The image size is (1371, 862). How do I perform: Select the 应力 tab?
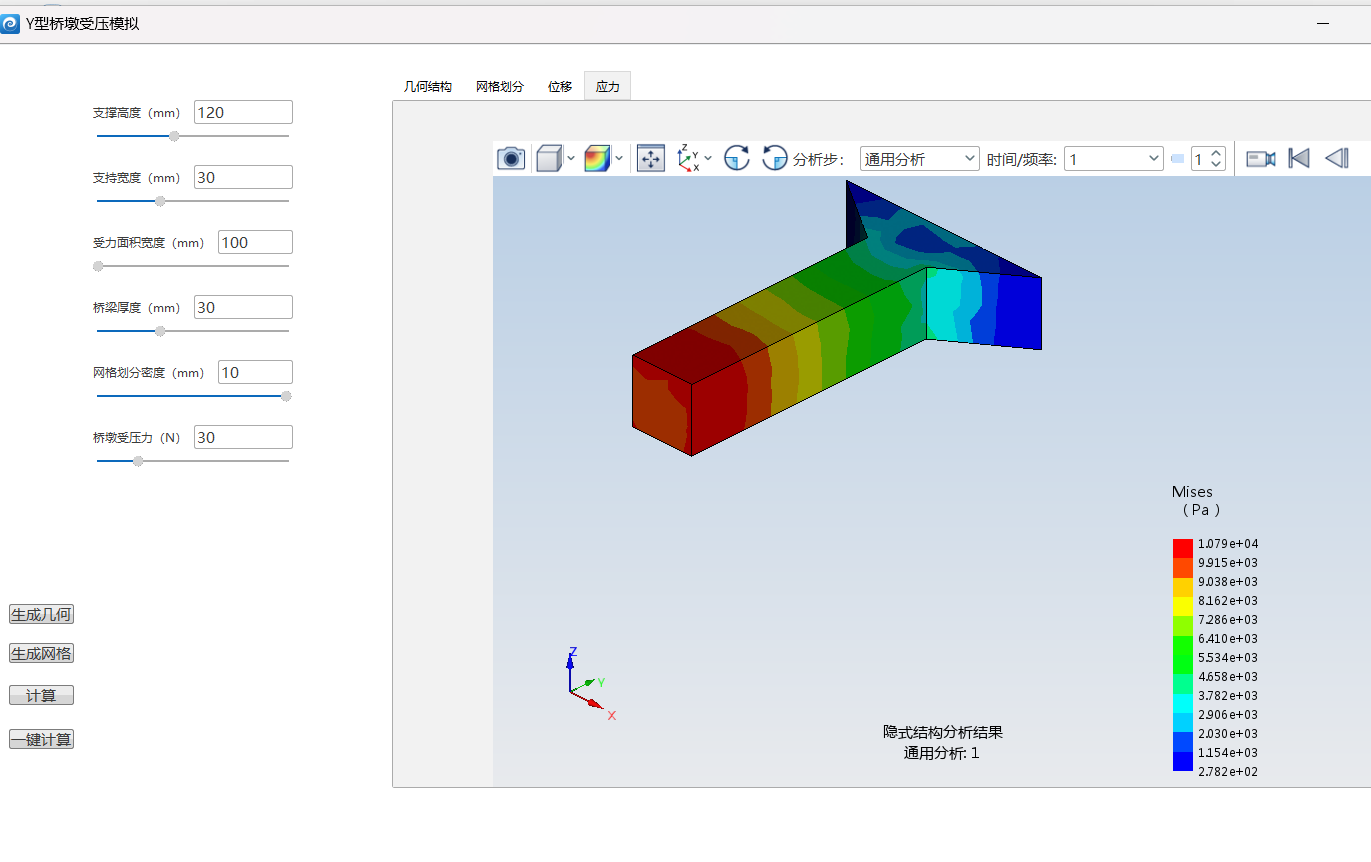(x=608, y=87)
